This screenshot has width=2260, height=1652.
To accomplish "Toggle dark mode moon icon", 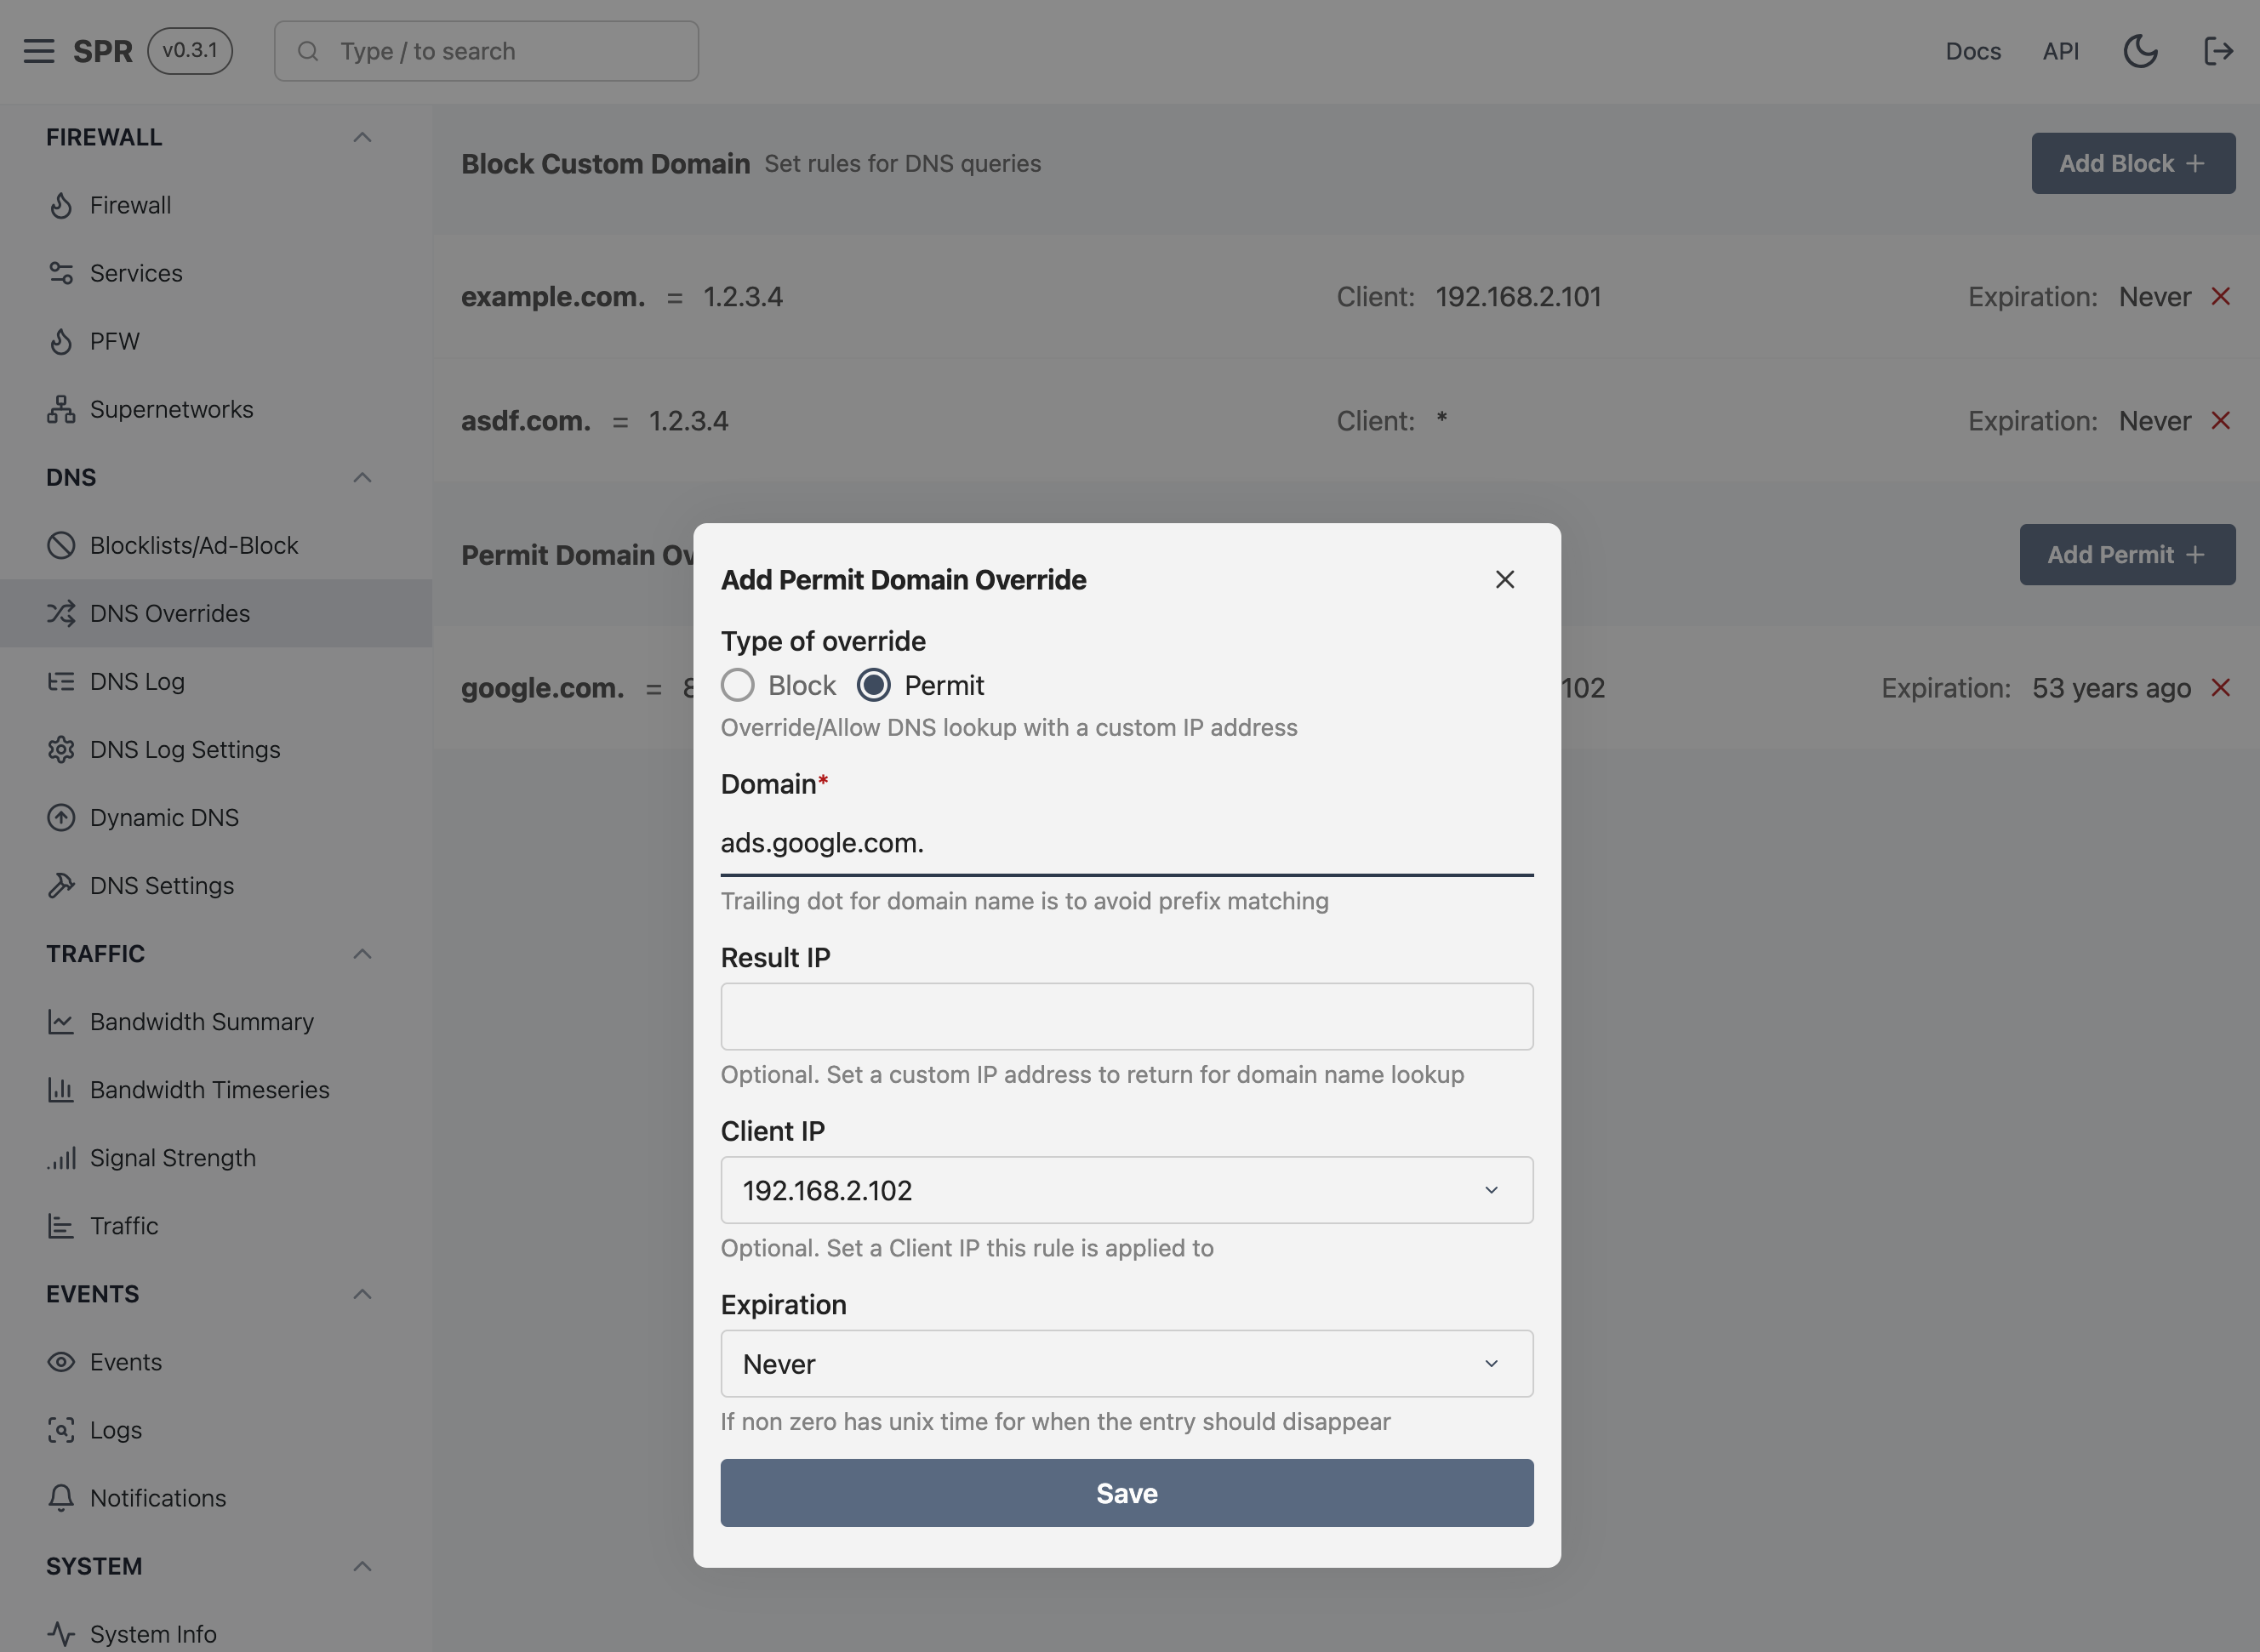I will point(2140,51).
